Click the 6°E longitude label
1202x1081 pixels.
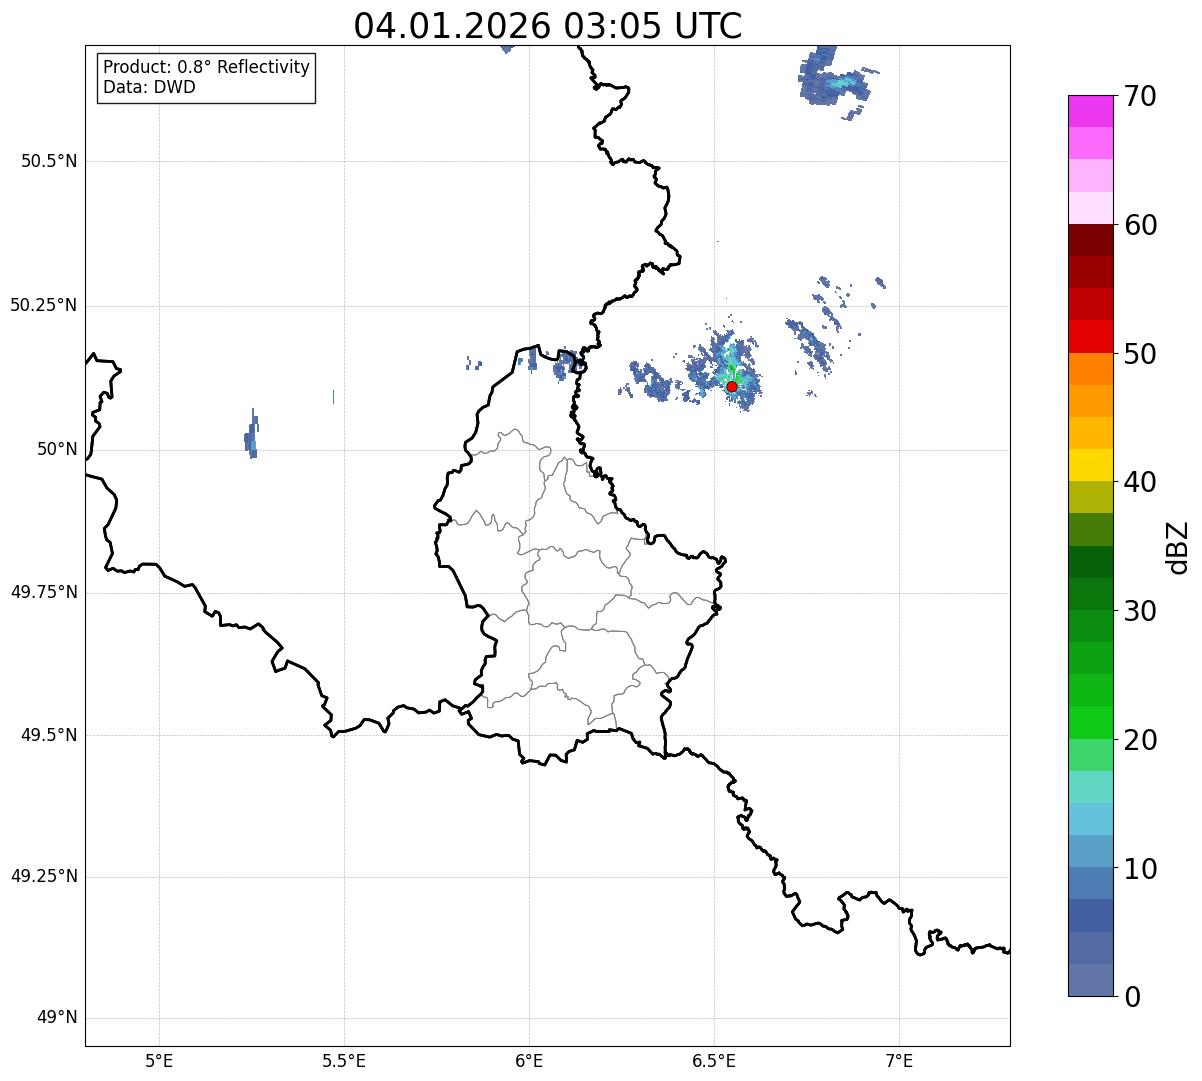[529, 1060]
